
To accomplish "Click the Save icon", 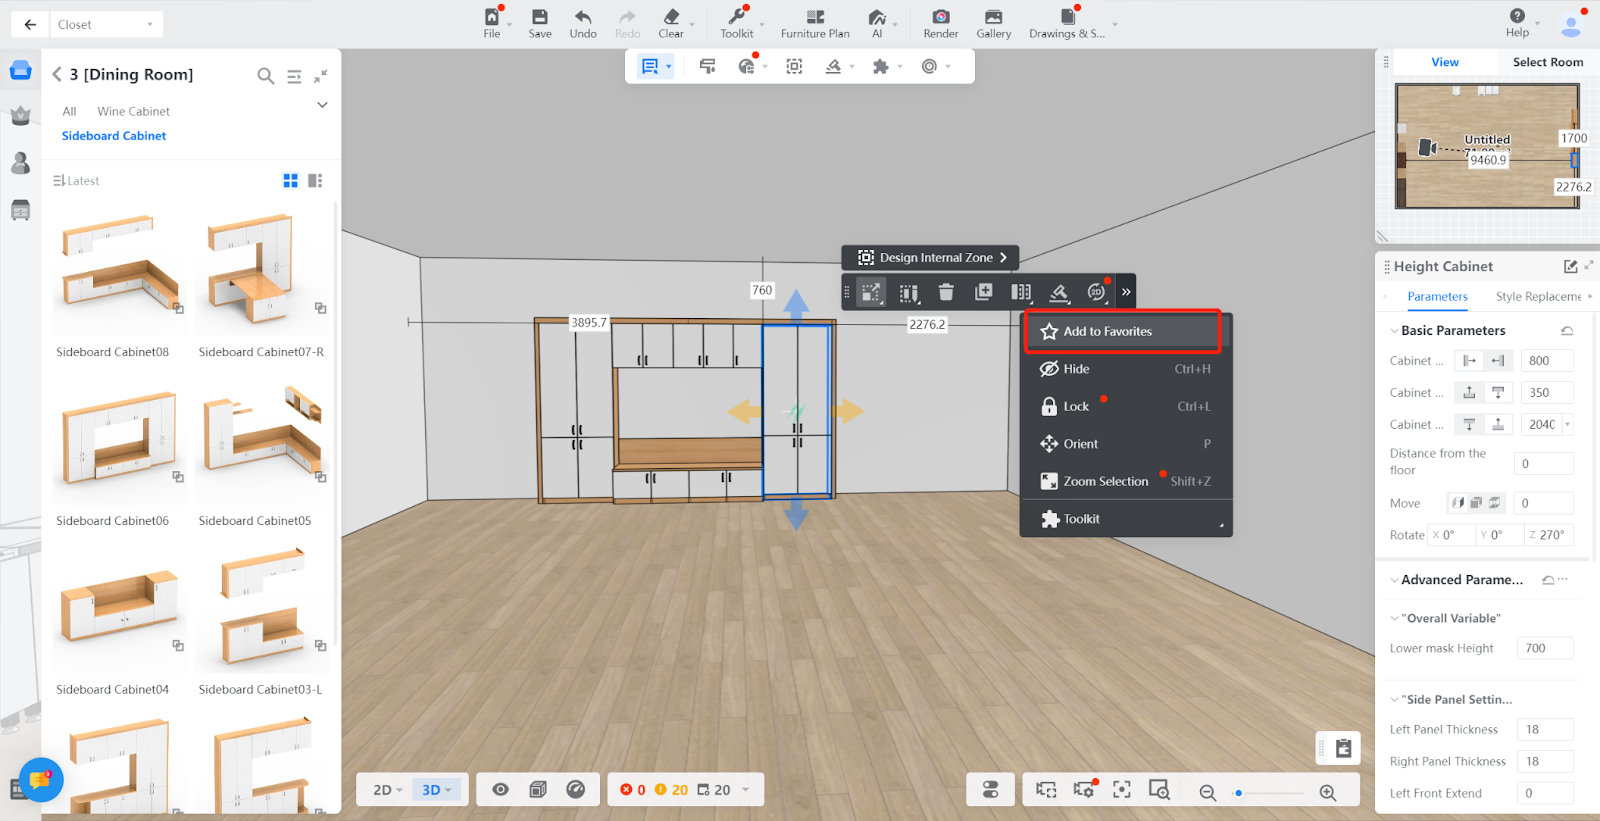I will 540,18.
